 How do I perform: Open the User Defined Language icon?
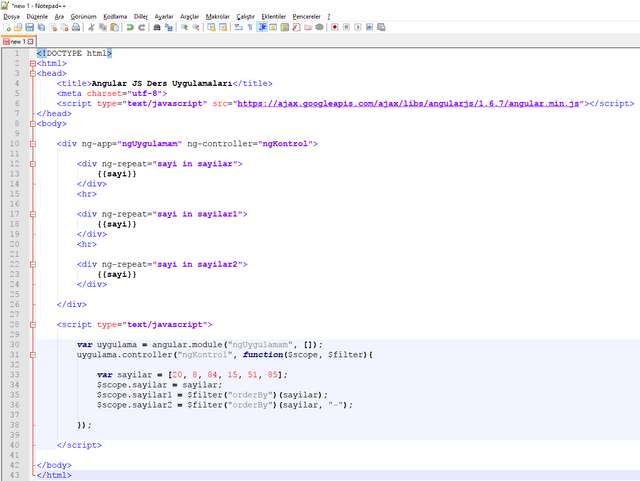tap(273, 27)
